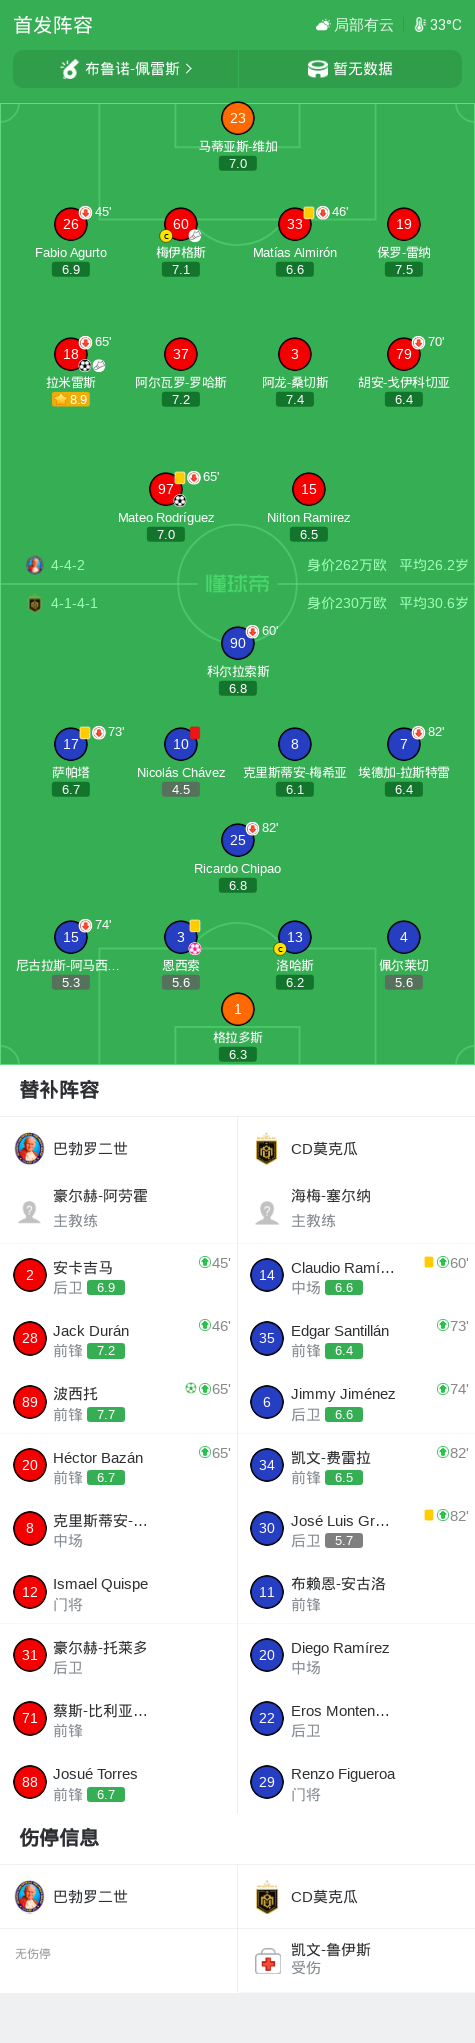
Task: Open CD莫克瓜 team in substitutes header
Action: coord(356,1148)
